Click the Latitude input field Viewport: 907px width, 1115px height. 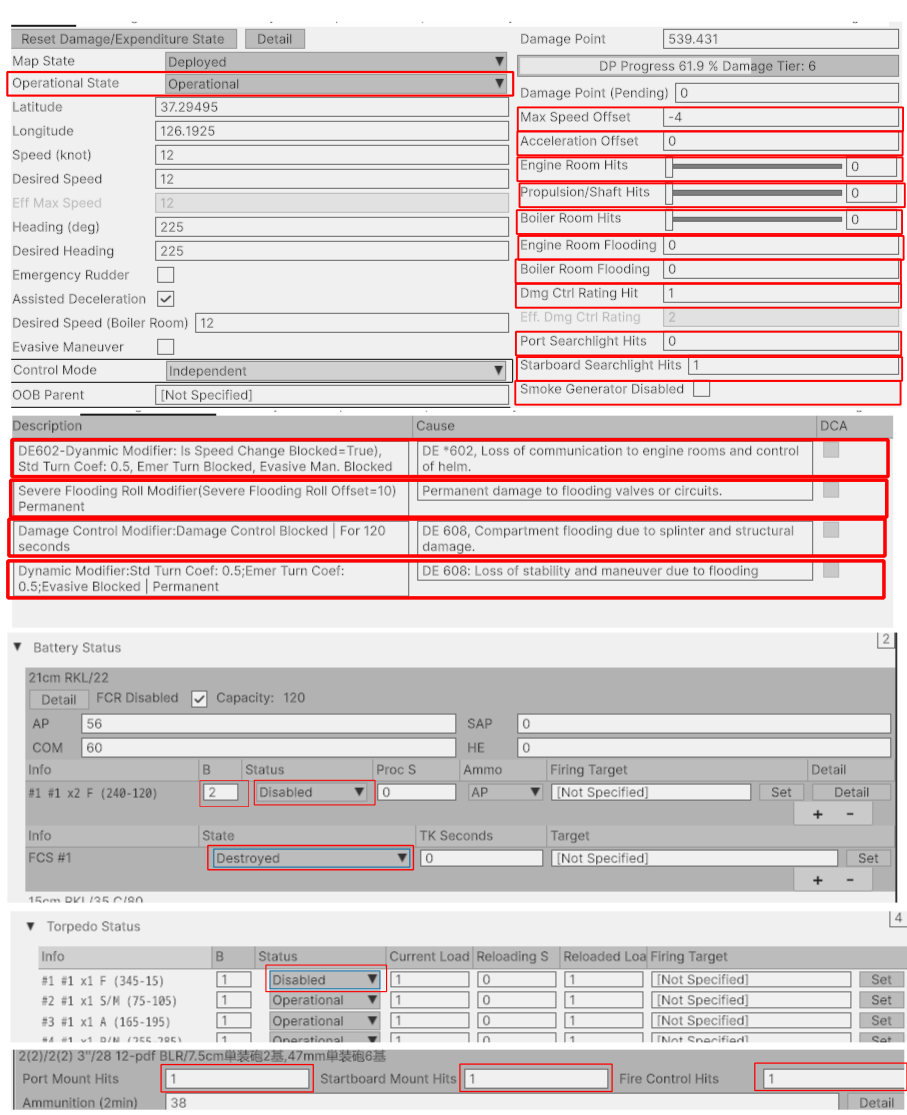331,107
